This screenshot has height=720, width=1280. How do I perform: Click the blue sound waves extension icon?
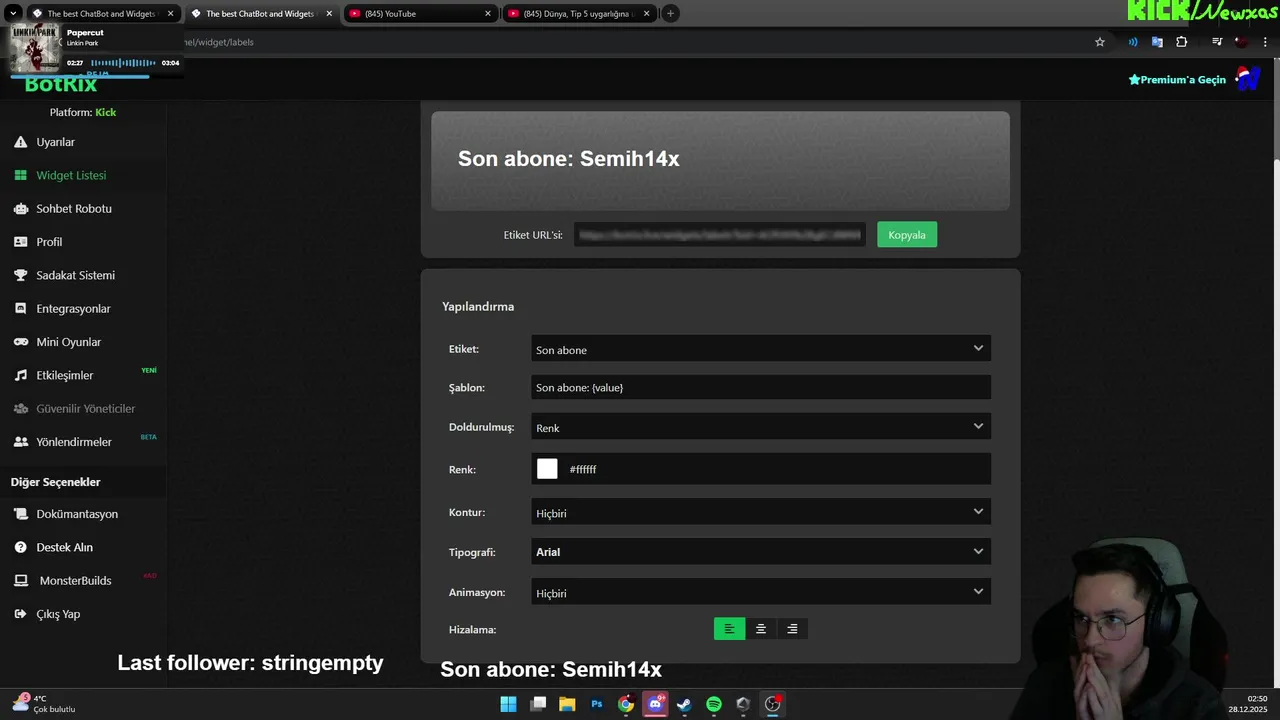click(x=1133, y=42)
